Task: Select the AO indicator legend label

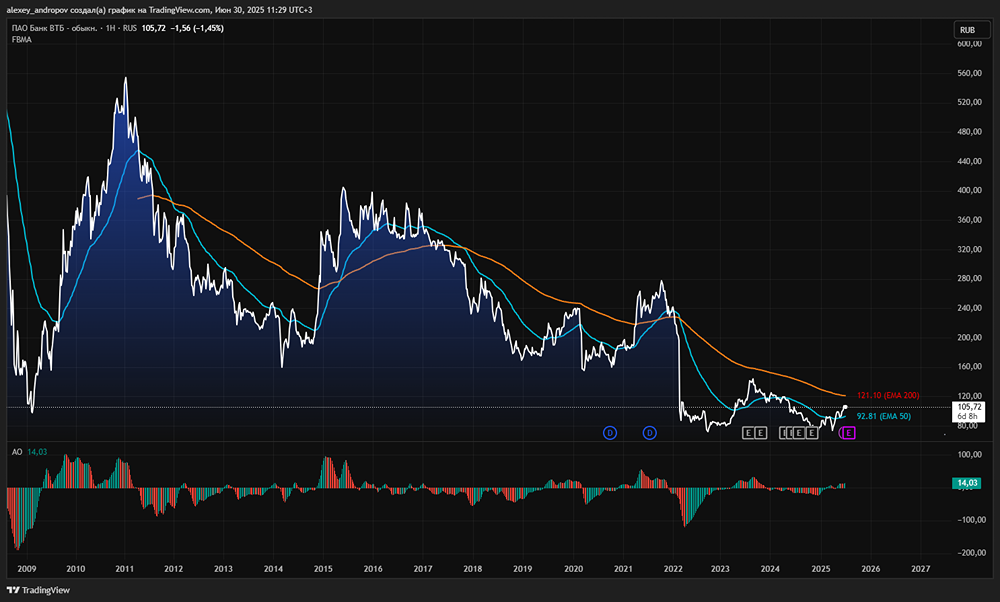Action: (17, 452)
